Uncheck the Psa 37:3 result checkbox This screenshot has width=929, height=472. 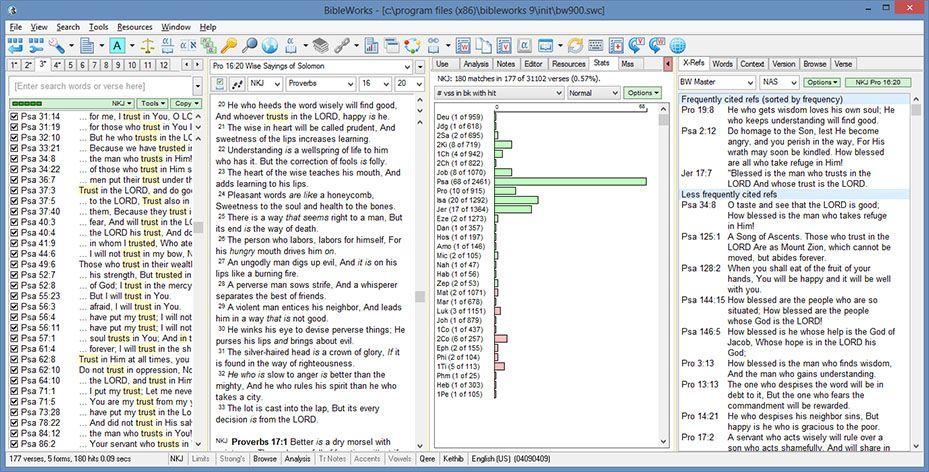(15, 191)
